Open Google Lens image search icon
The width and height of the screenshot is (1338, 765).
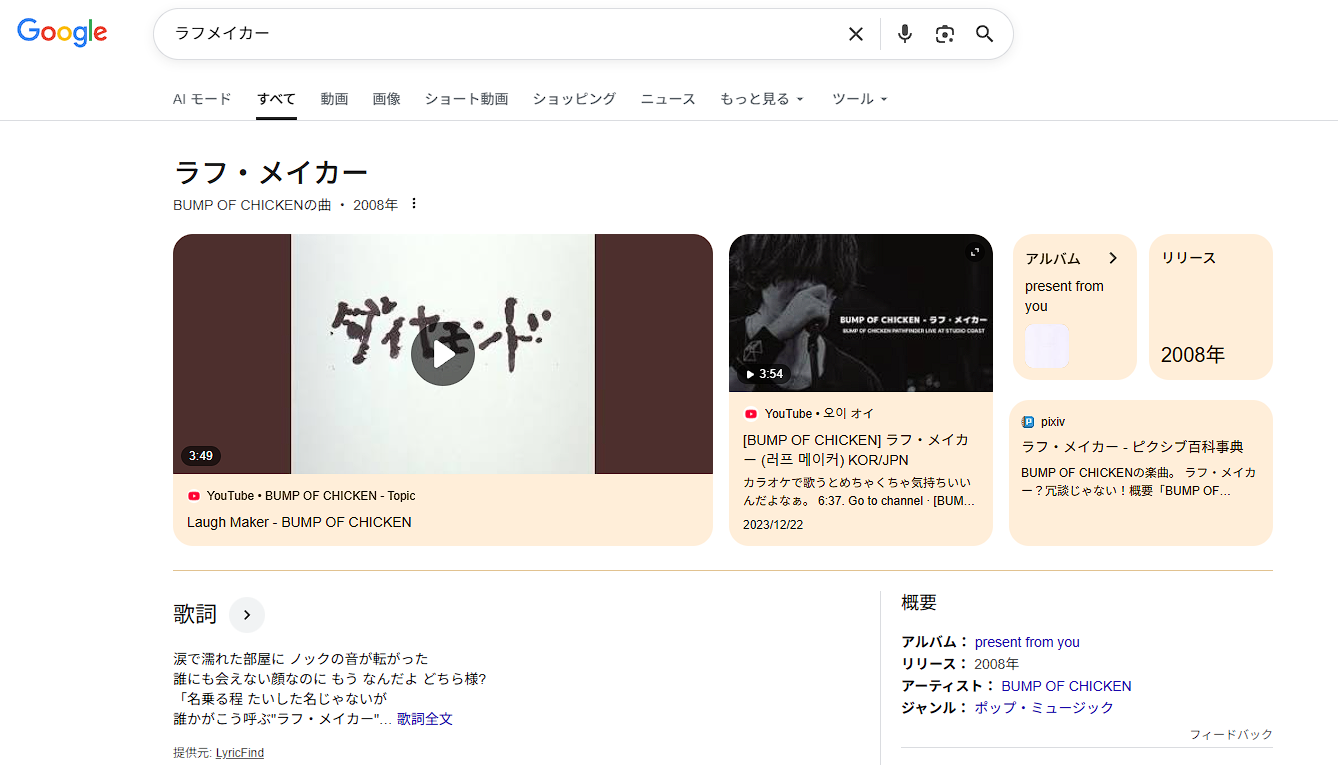tap(945, 34)
